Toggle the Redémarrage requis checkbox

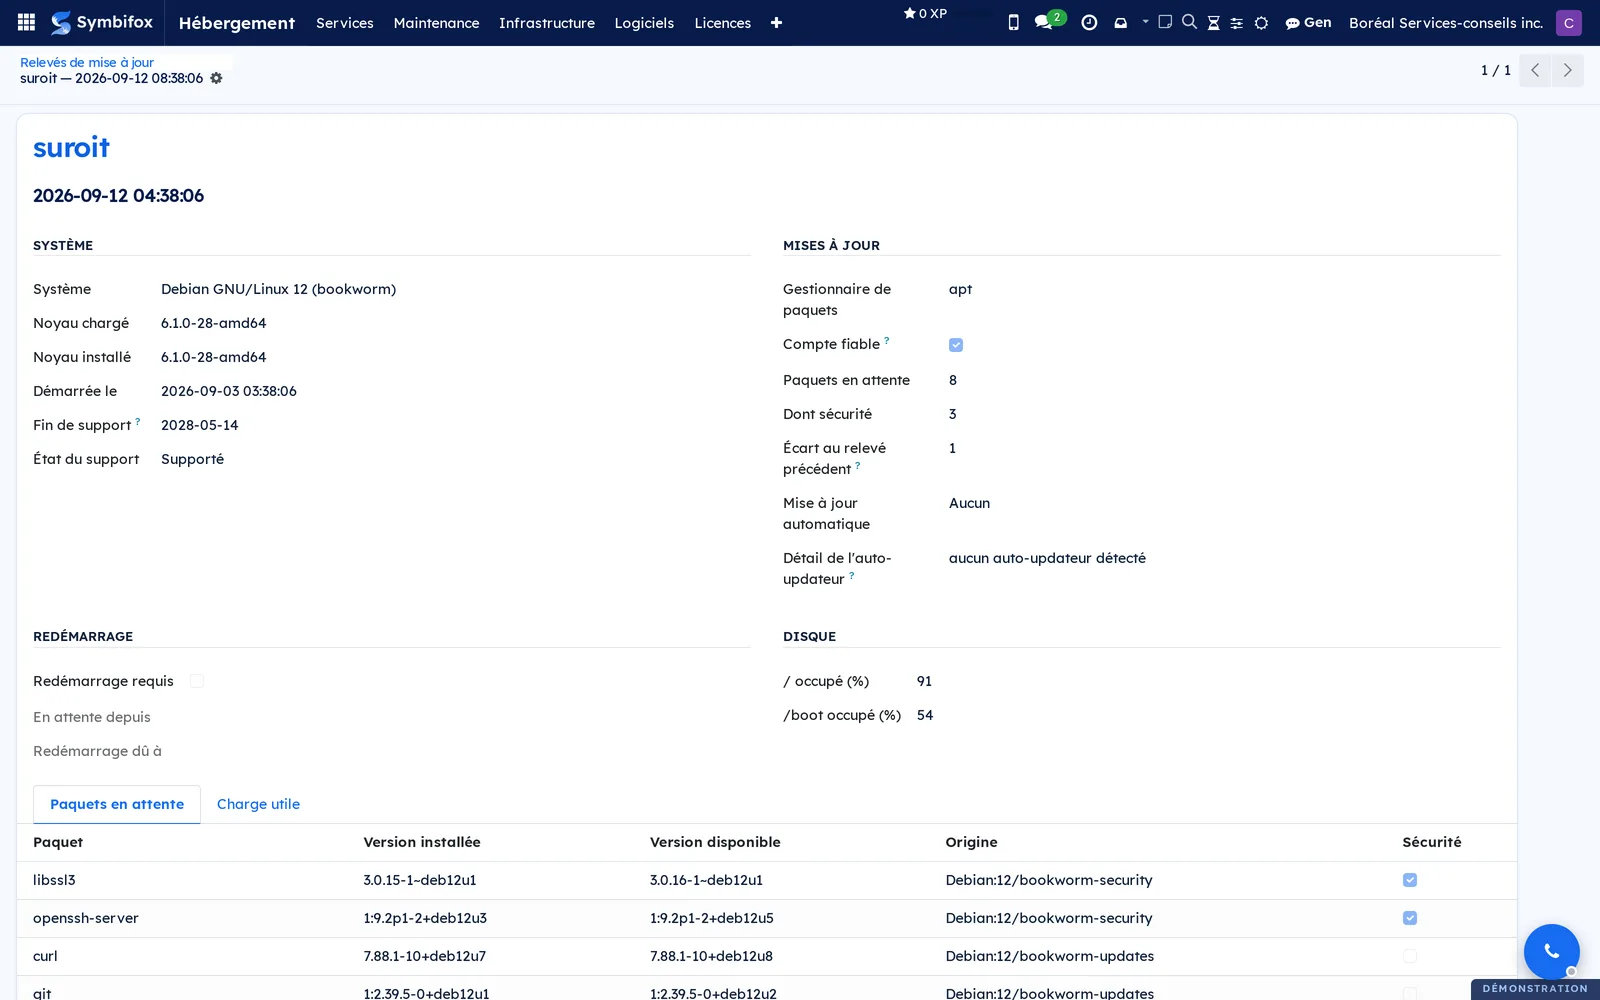pos(197,681)
